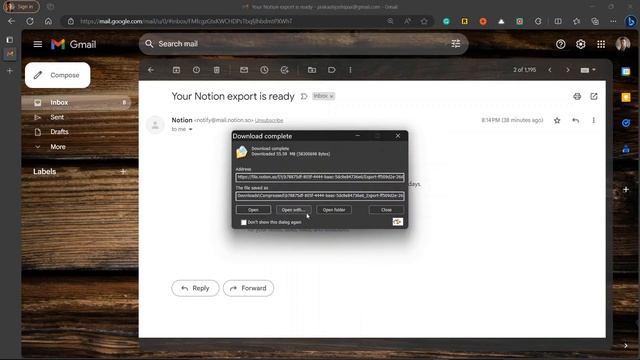
Task: Open message more options menu
Action: pos(593,120)
